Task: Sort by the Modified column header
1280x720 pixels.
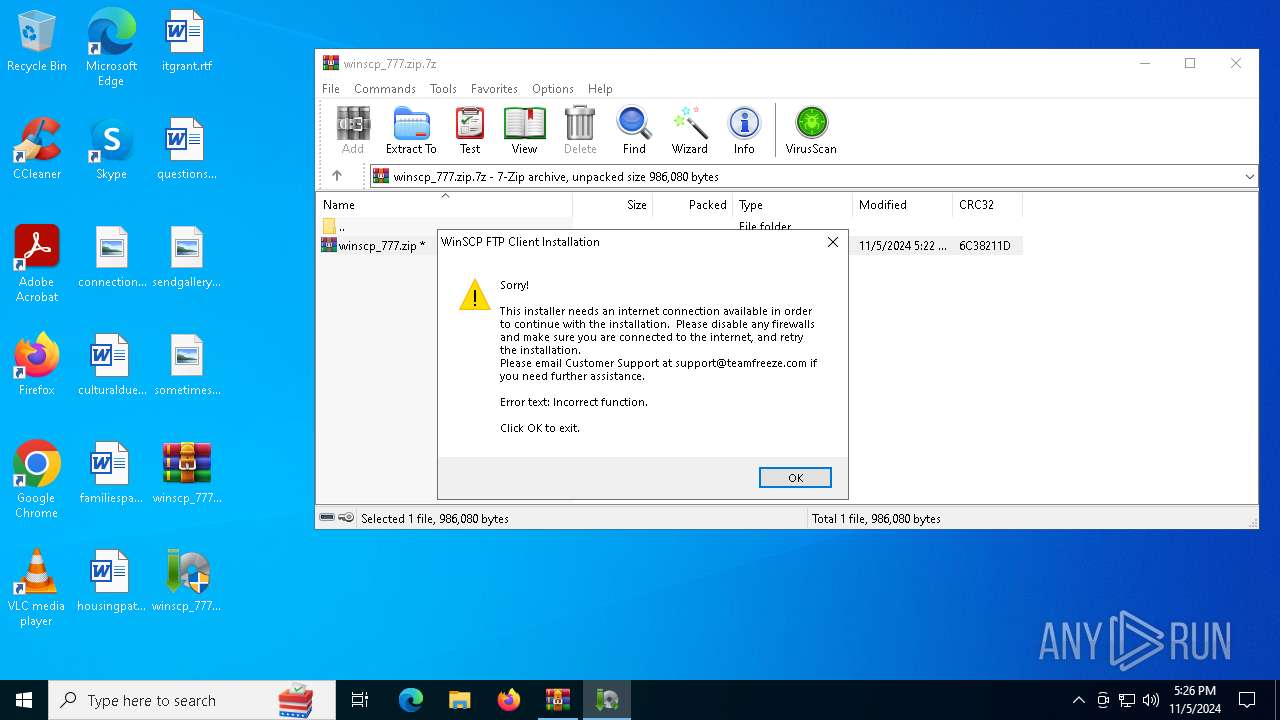Action: 902,205
